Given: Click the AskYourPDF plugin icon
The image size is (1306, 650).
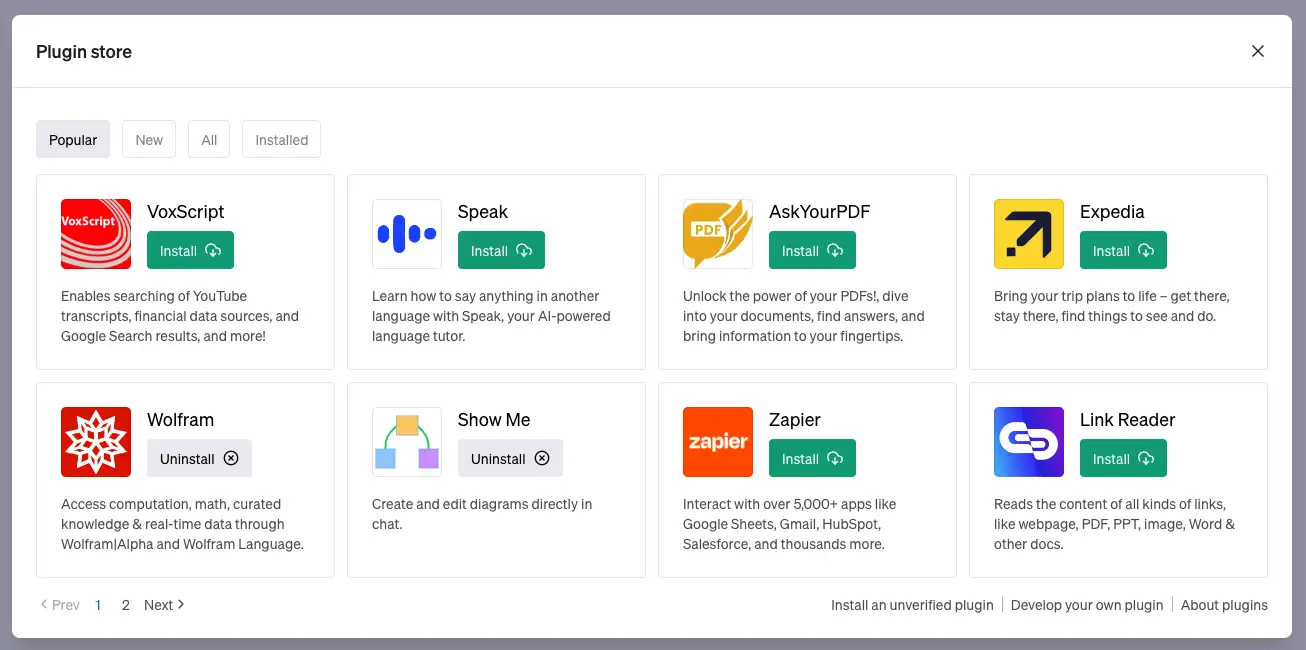Looking at the screenshot, I should pyautogui.click(x=717, y=233).
